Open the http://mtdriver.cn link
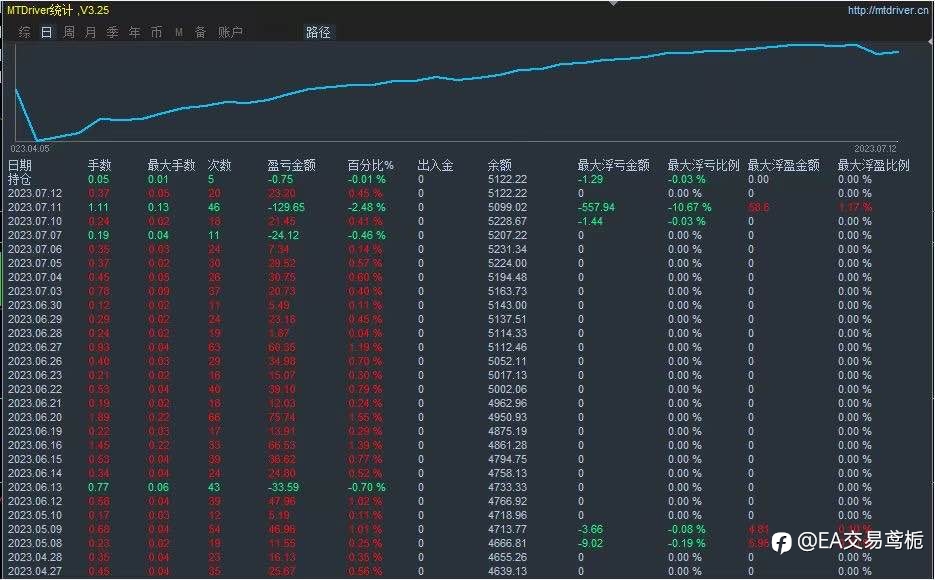Viewport: 935px width, 580px height. pos(888,10)
